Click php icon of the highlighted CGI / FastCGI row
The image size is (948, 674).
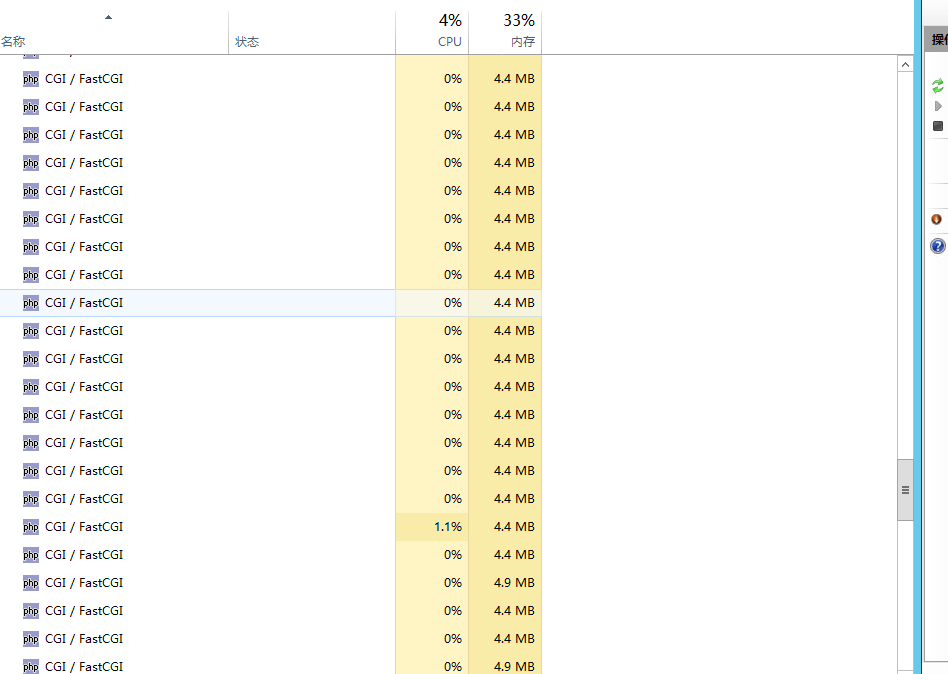tap(31, 303)
